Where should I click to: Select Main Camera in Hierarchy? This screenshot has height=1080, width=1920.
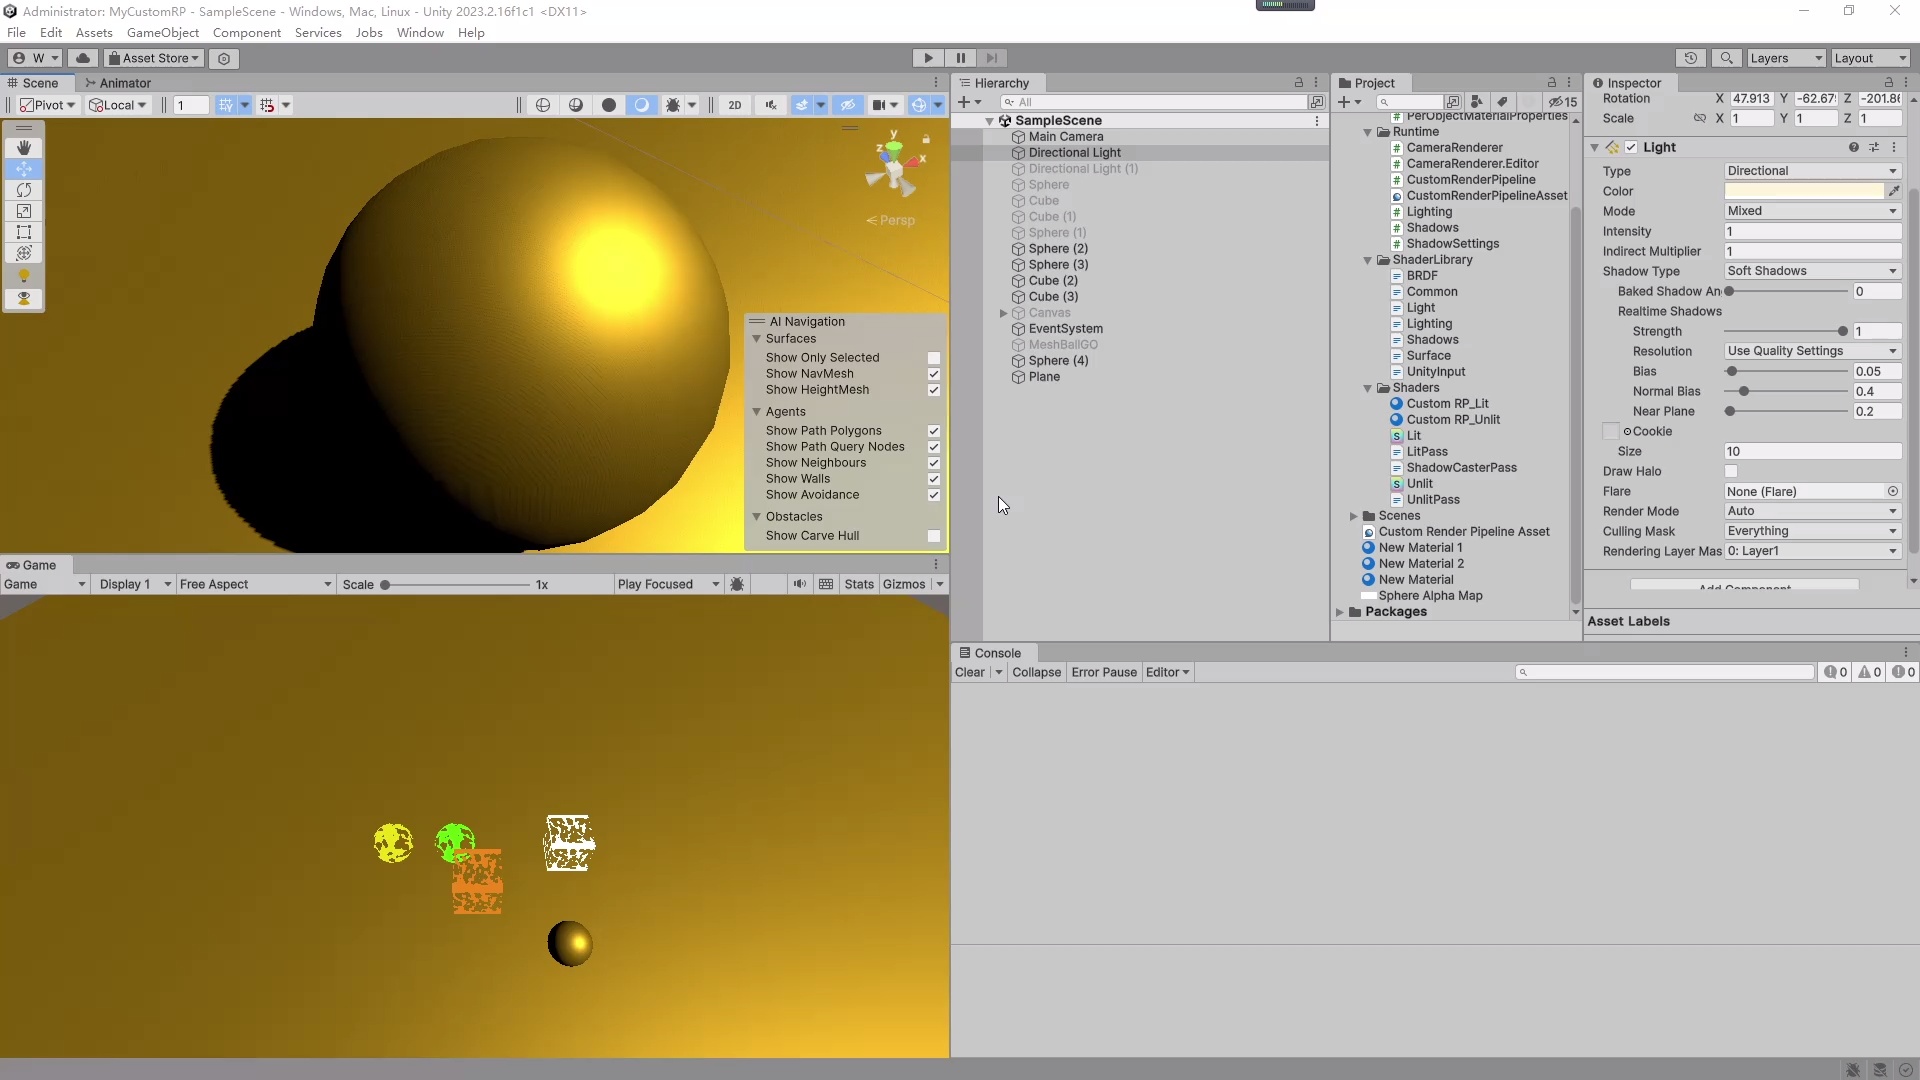coord(1066,137)
